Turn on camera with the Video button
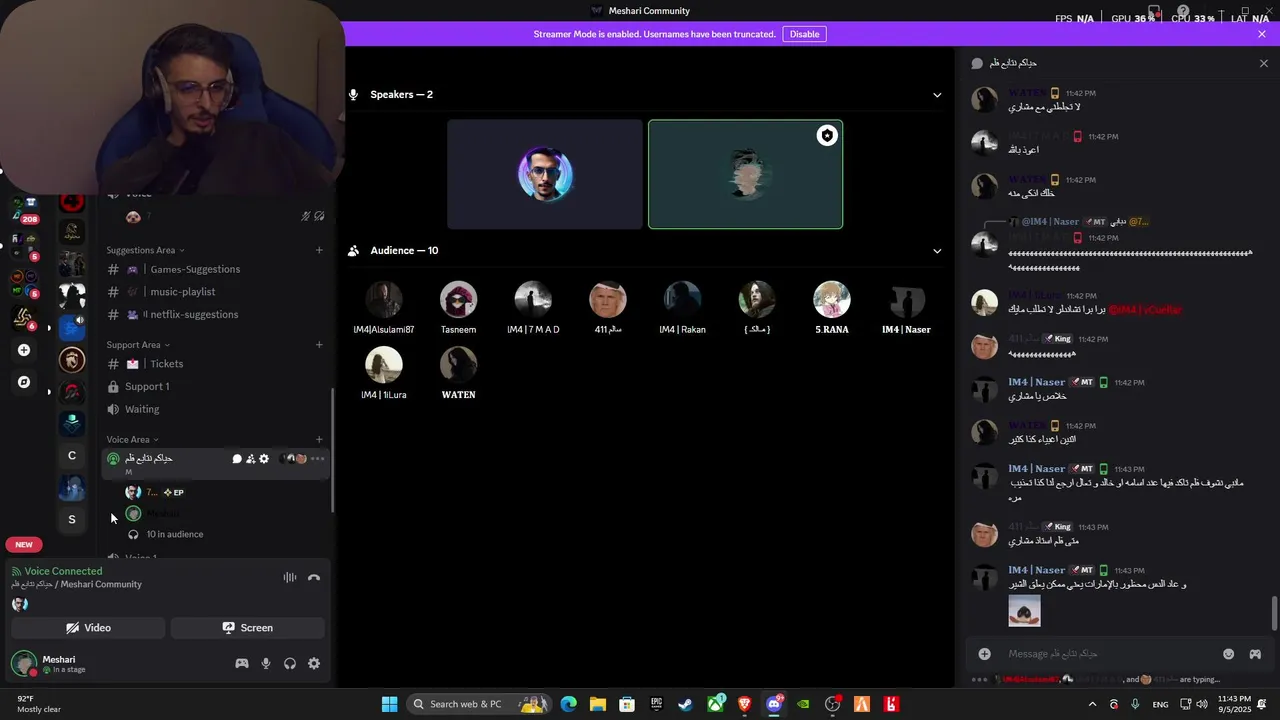This screenshot has width=1280, height=720. (88, 628)
